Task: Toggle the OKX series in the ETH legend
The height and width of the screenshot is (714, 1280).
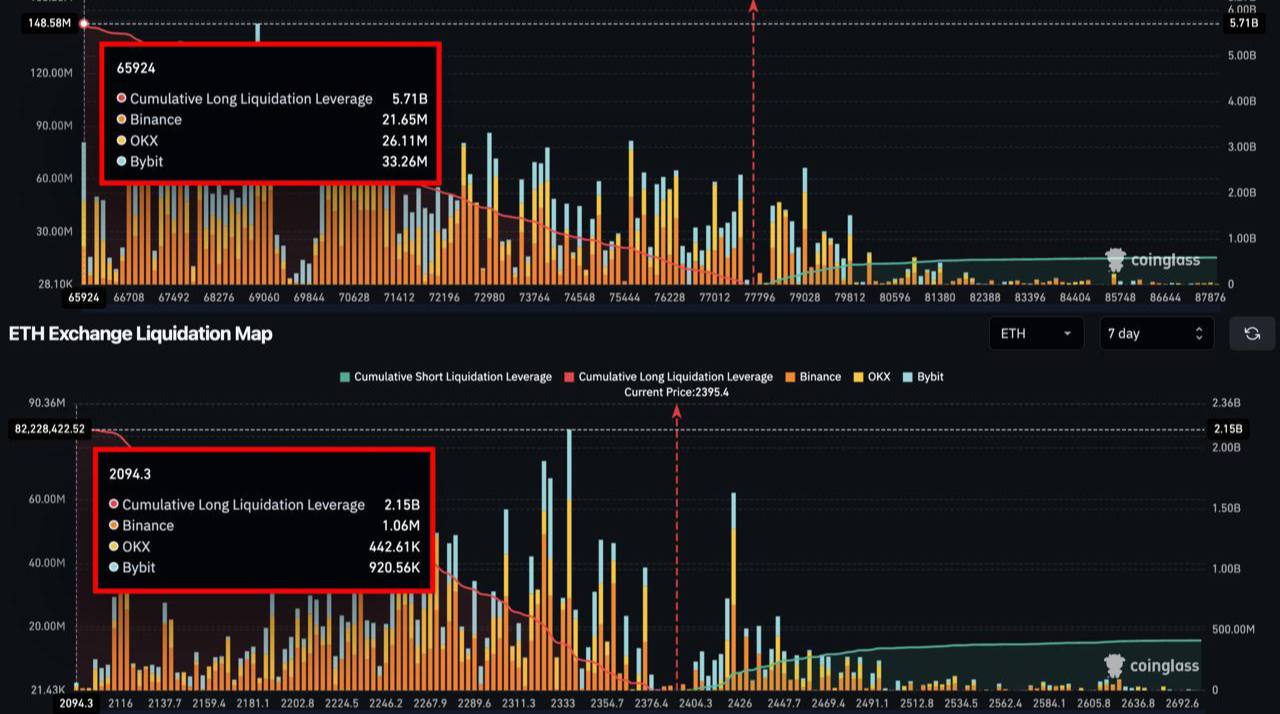Action: point(870,377)
